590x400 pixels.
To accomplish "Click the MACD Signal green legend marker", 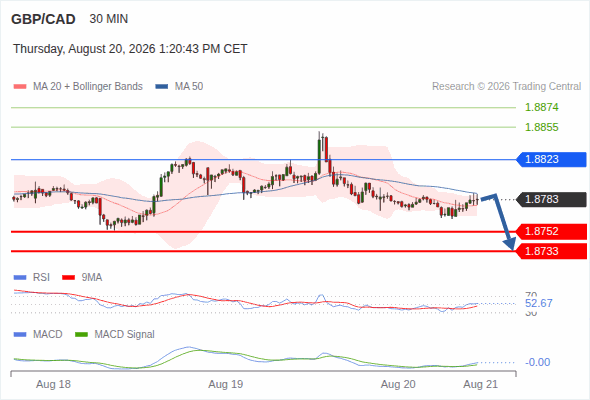I will point(81,335).
